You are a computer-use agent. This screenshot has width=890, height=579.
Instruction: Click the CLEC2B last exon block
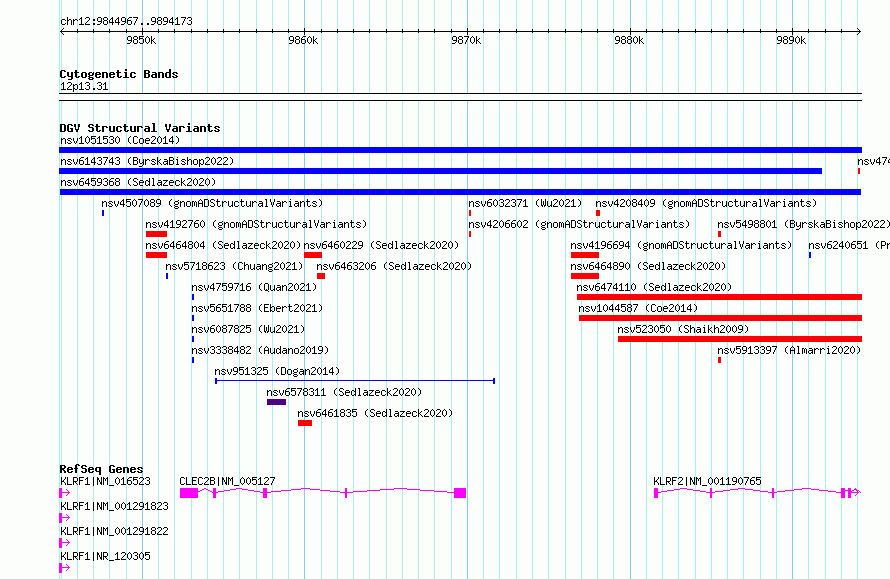460,493
